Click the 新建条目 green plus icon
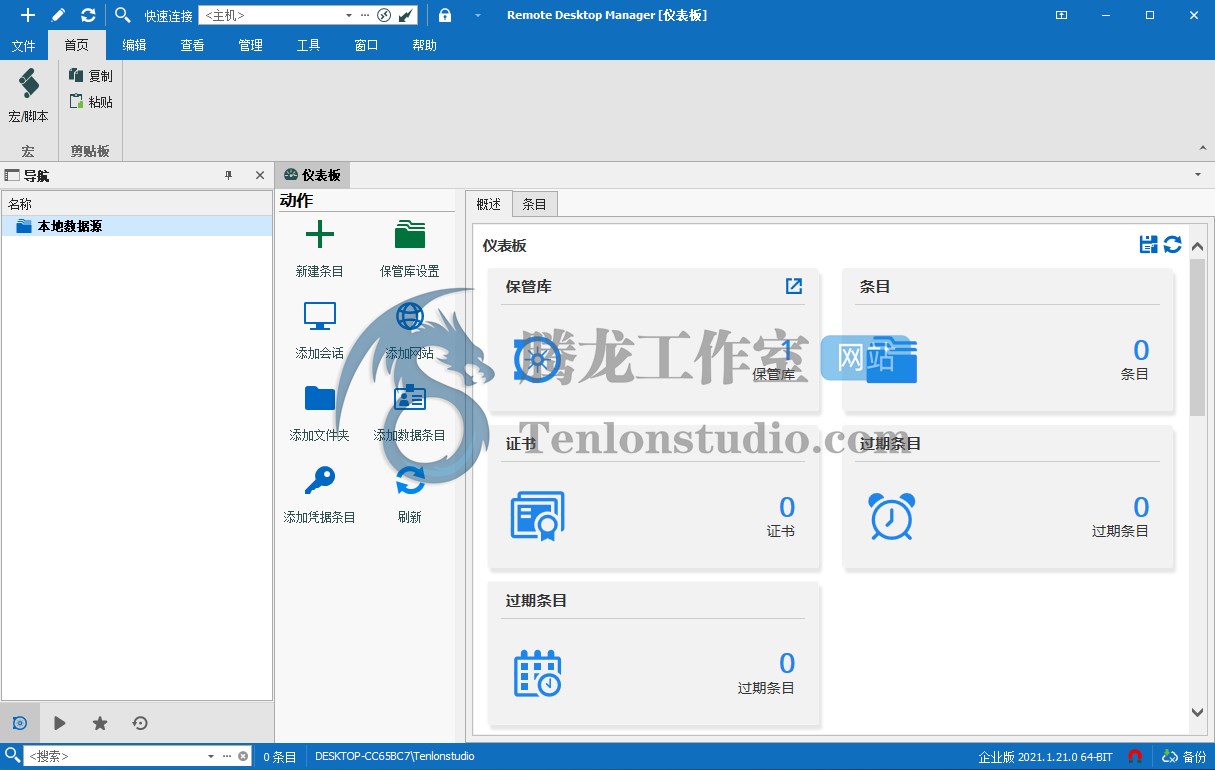The height and width of the screenshot is (770, 1215). click(x=320, y=235)
